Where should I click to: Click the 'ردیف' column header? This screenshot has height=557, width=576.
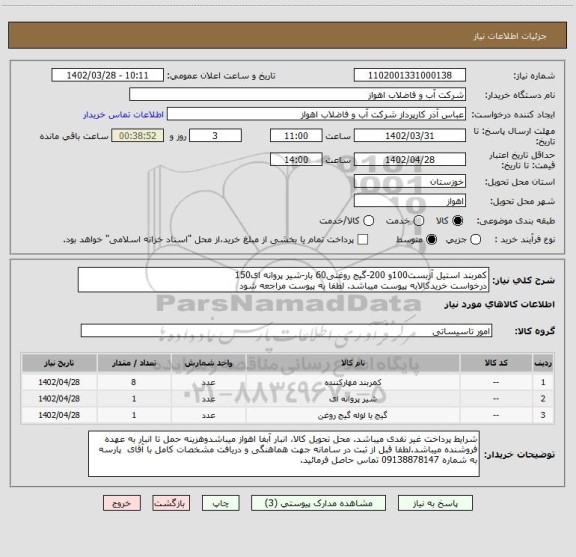pyautogui.click(x=543, y=363)
